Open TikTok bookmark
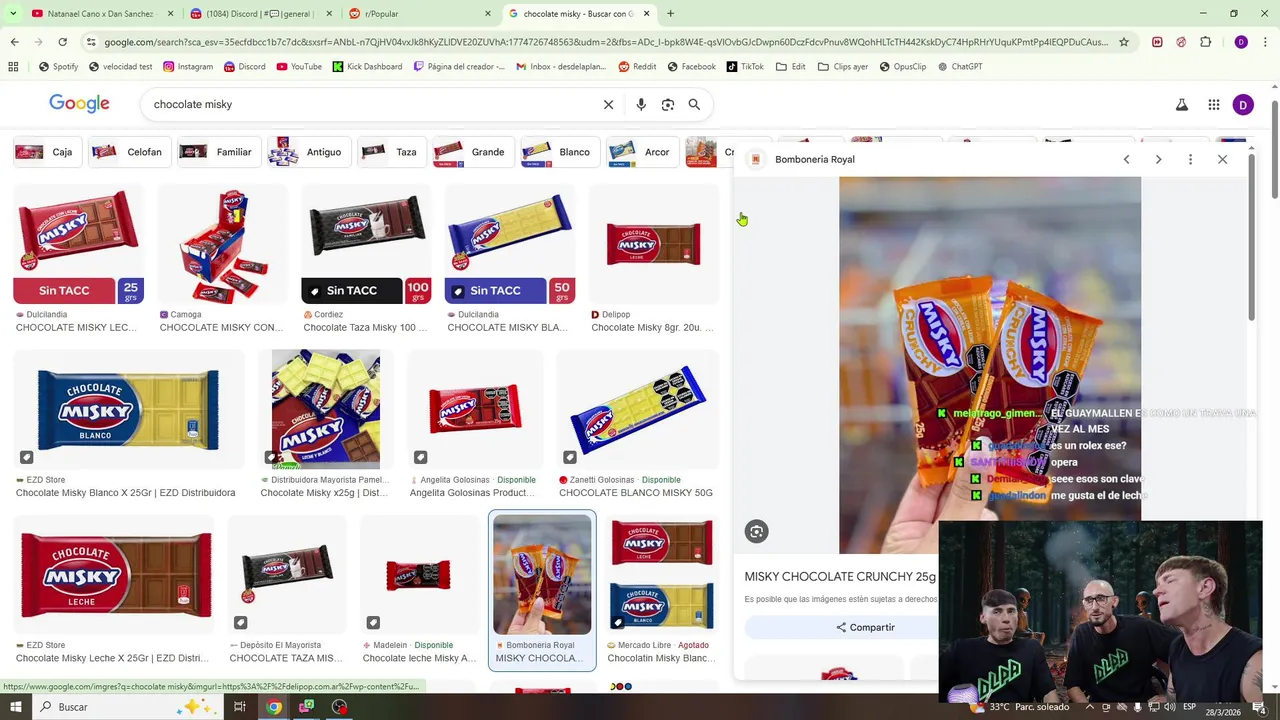This screenshot has height=720, width=1280. tap(745, 67)
